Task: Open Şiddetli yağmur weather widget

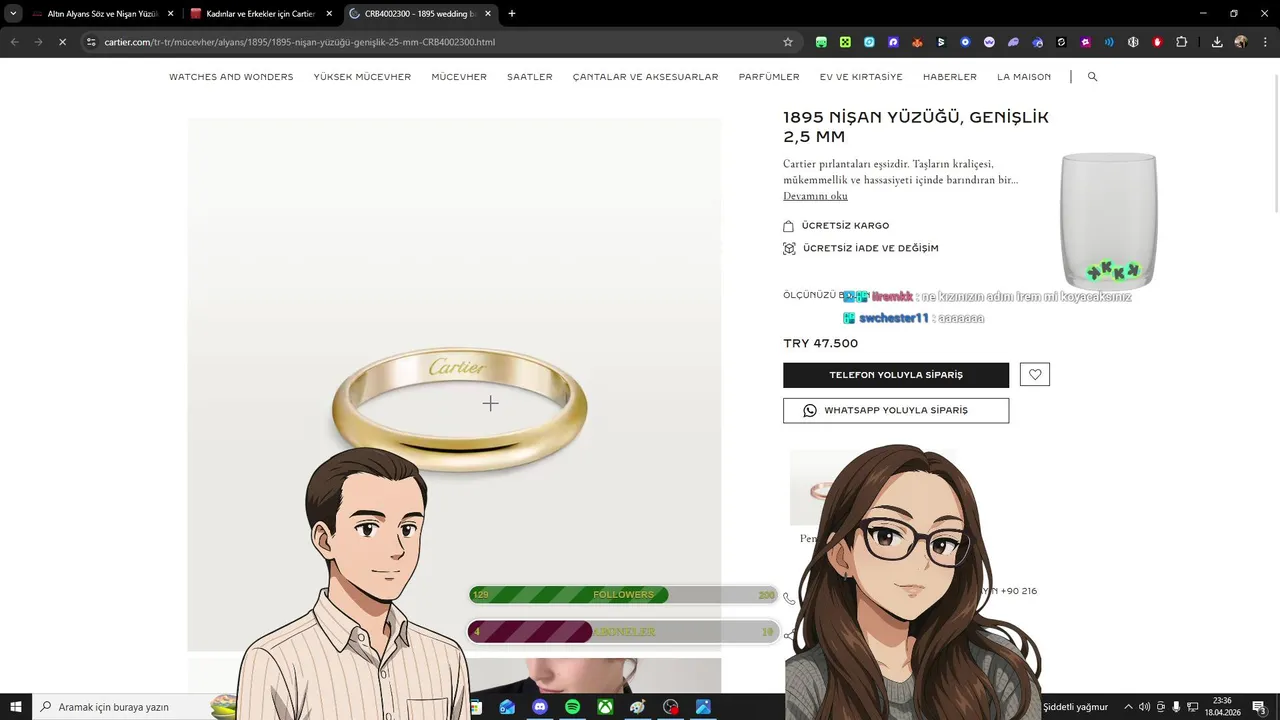Action: [1076, 707]
